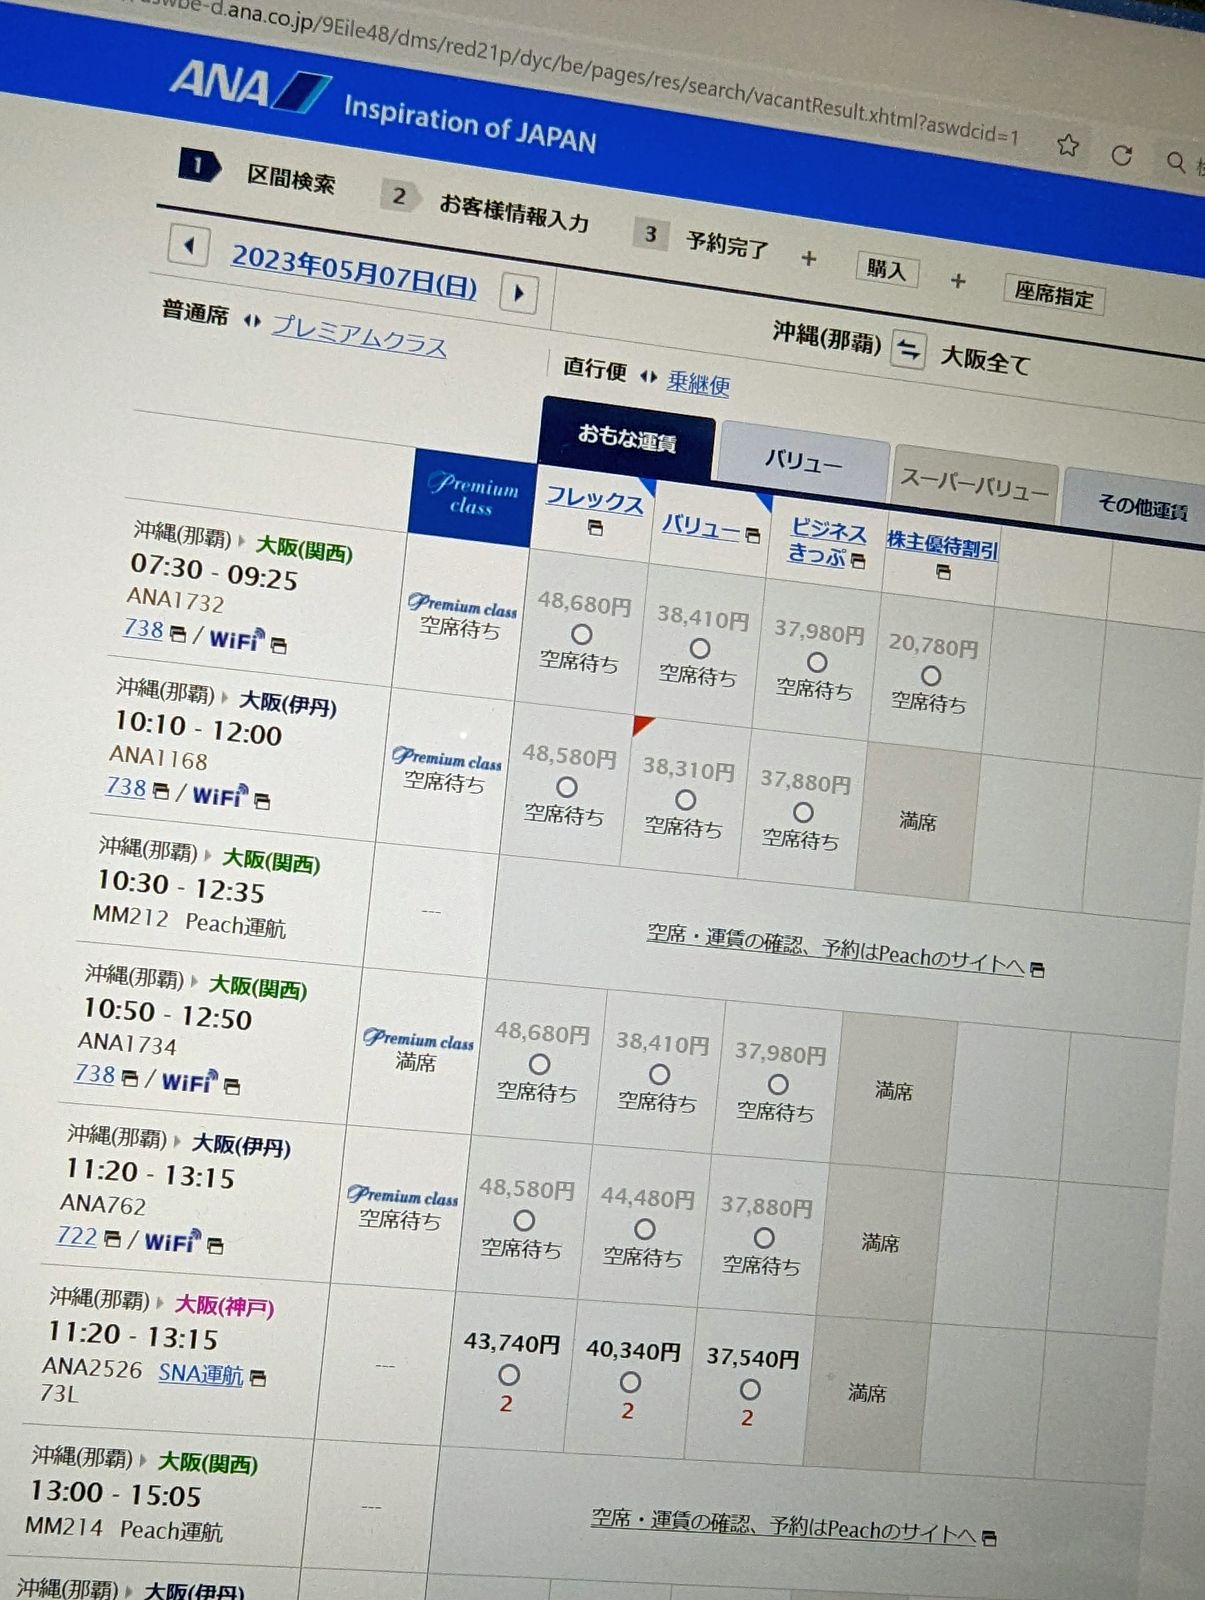Screen dimensions: 1205x1600
Task: Open 座席指定 step button
Action: pos(1054,293)
